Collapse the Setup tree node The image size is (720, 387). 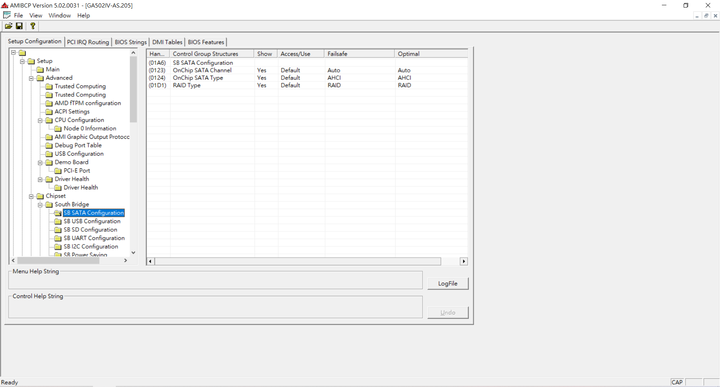pos(22,61)
